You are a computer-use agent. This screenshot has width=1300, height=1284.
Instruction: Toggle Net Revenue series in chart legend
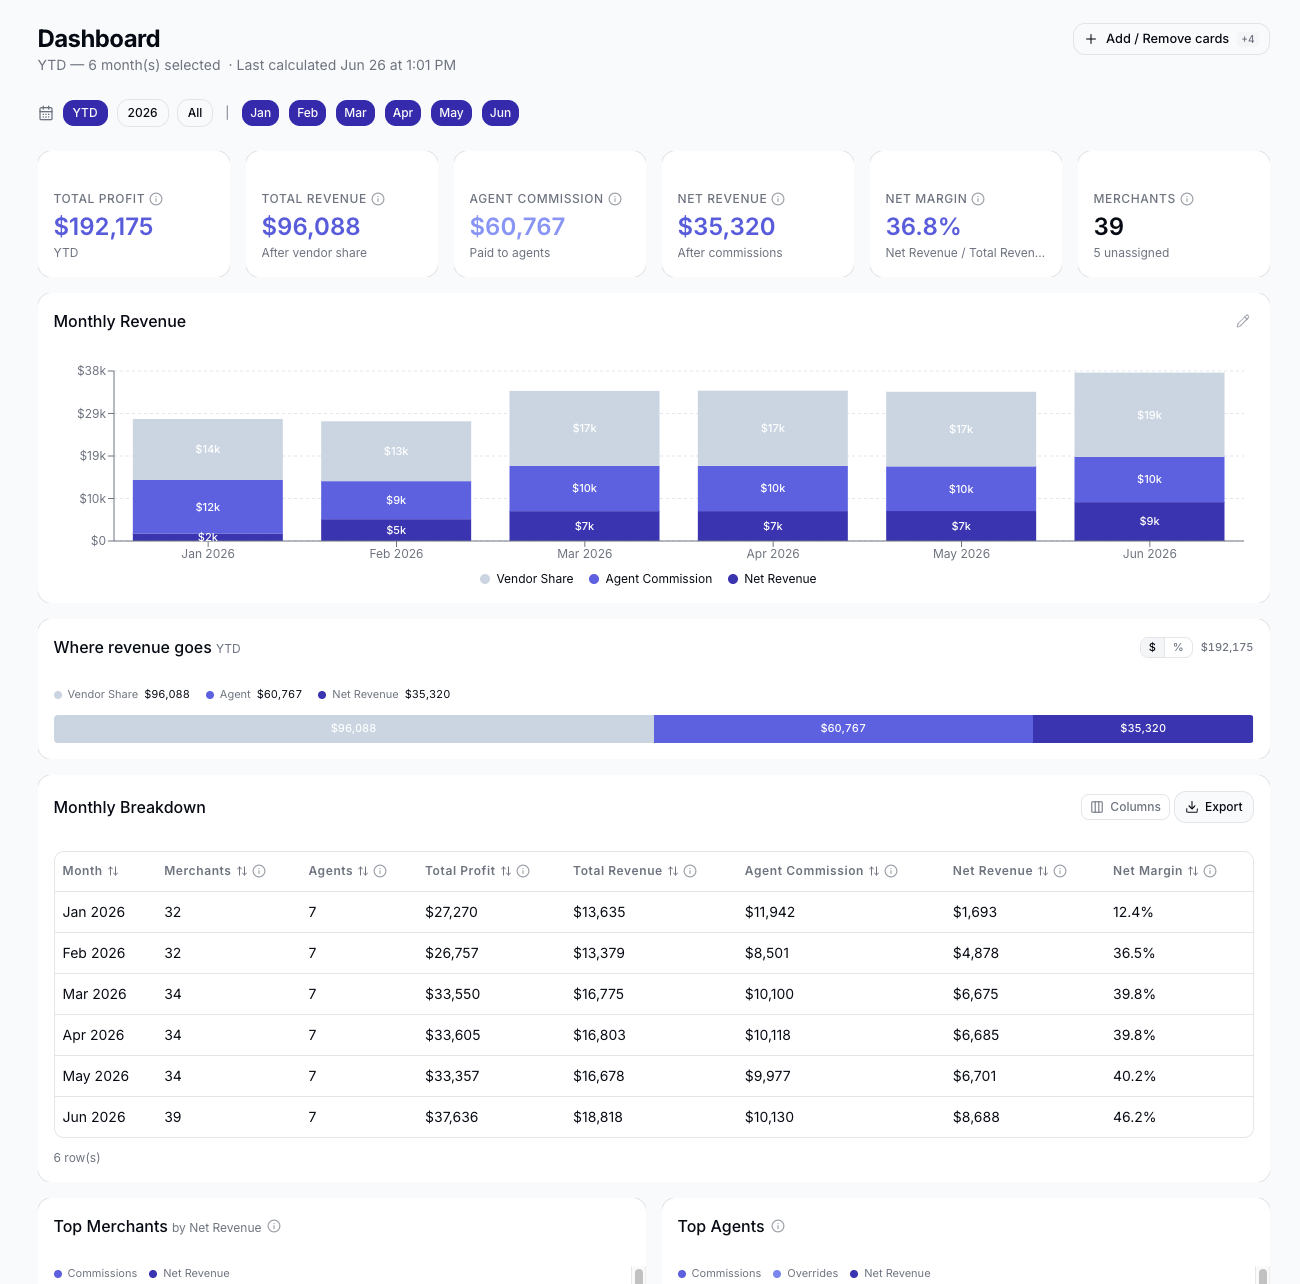(772, 579)
